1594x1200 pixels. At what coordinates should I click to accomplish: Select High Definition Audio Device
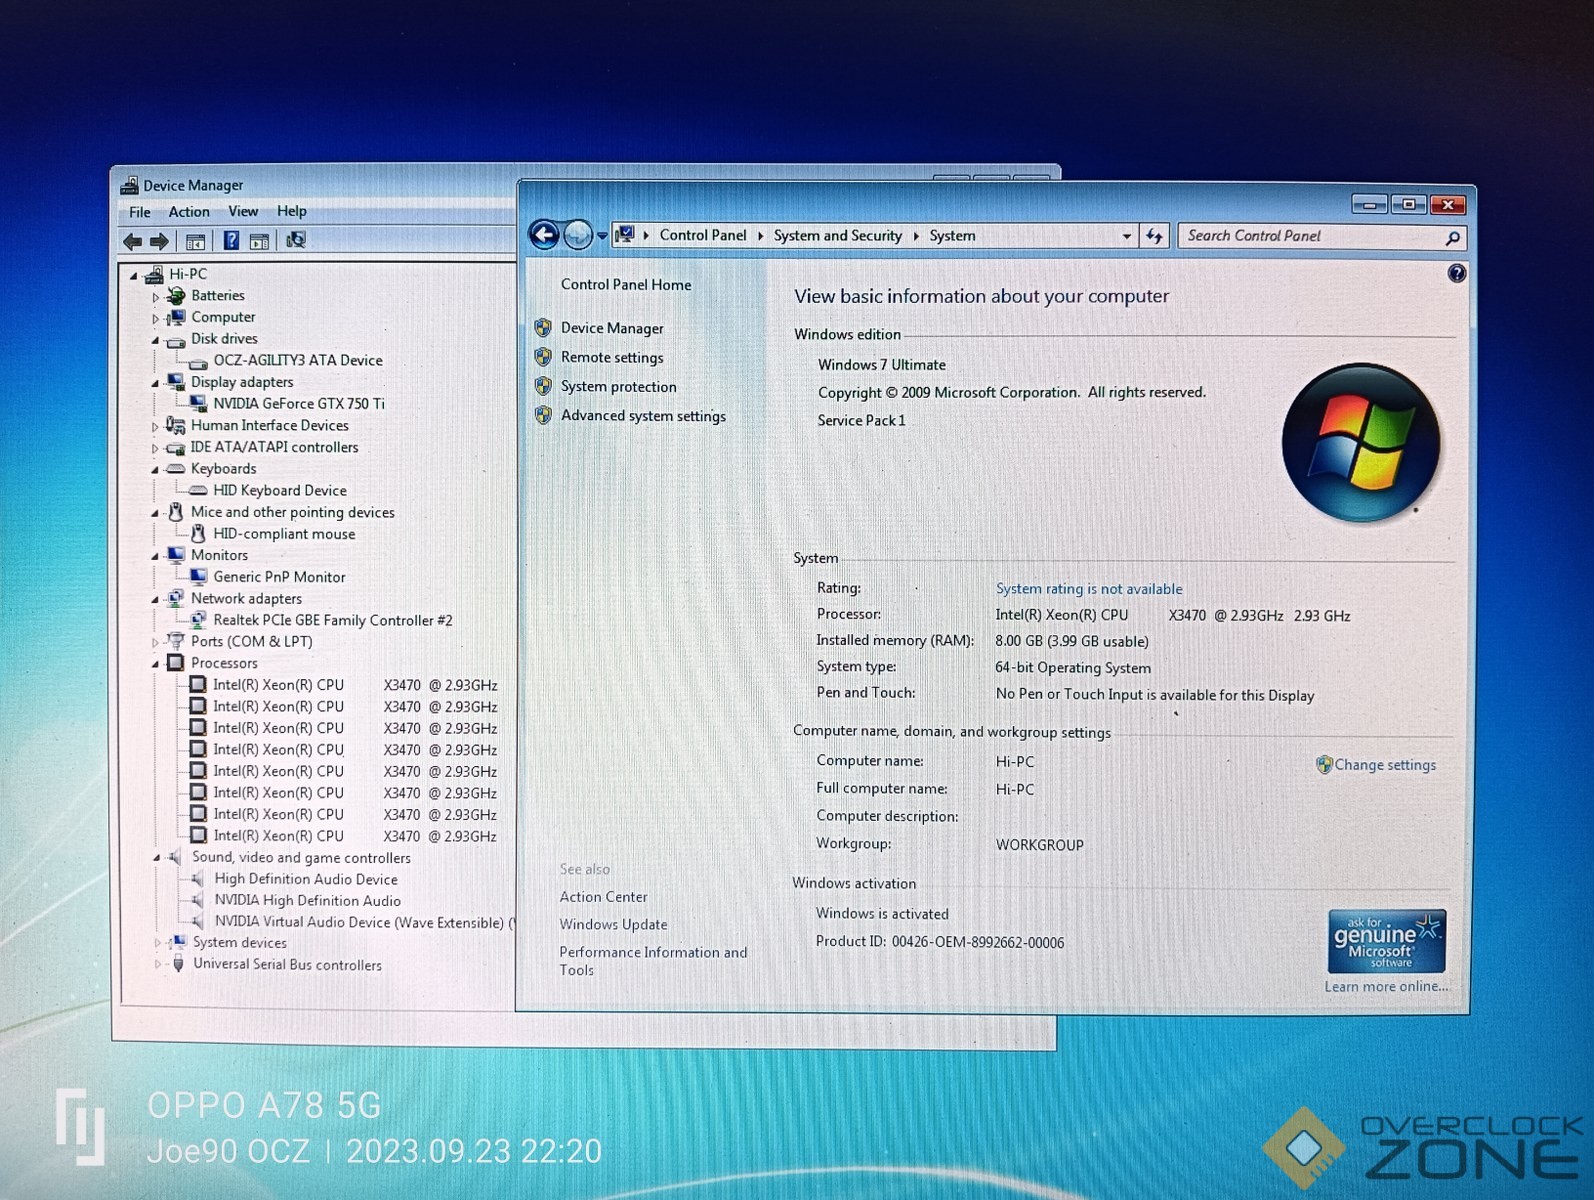coord(306,879)
